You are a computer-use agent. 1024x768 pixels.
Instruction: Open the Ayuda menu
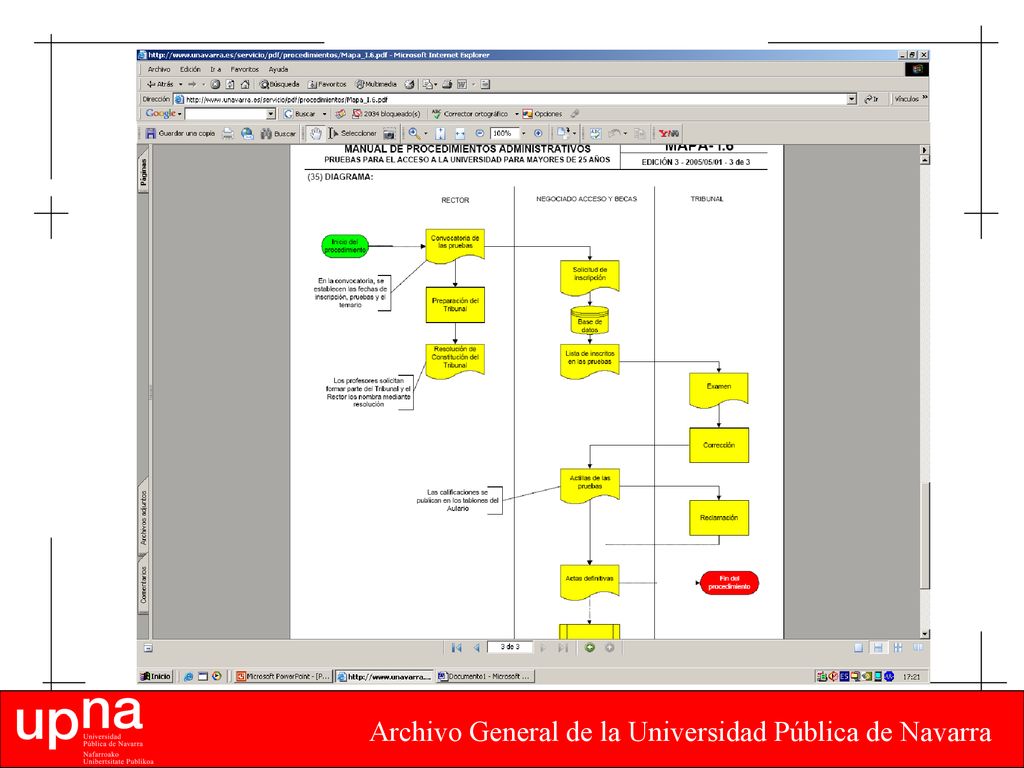coord(278,69)
